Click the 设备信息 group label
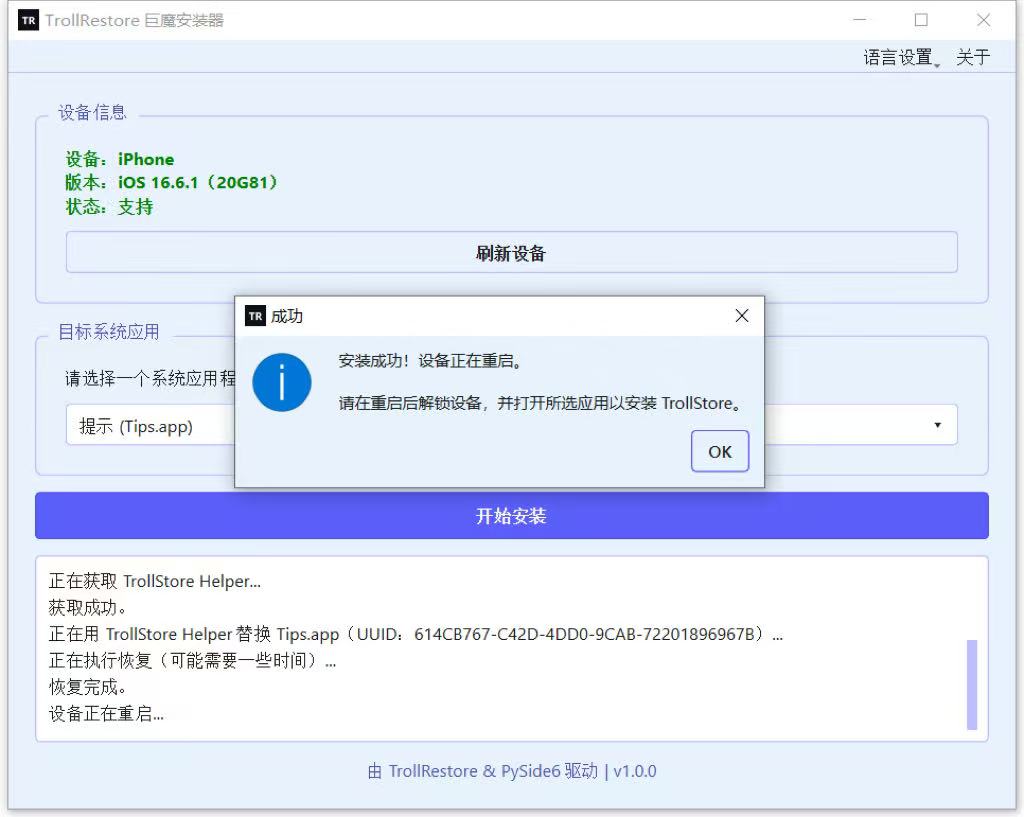This screenshot has height=817, width=1024. 92,112
